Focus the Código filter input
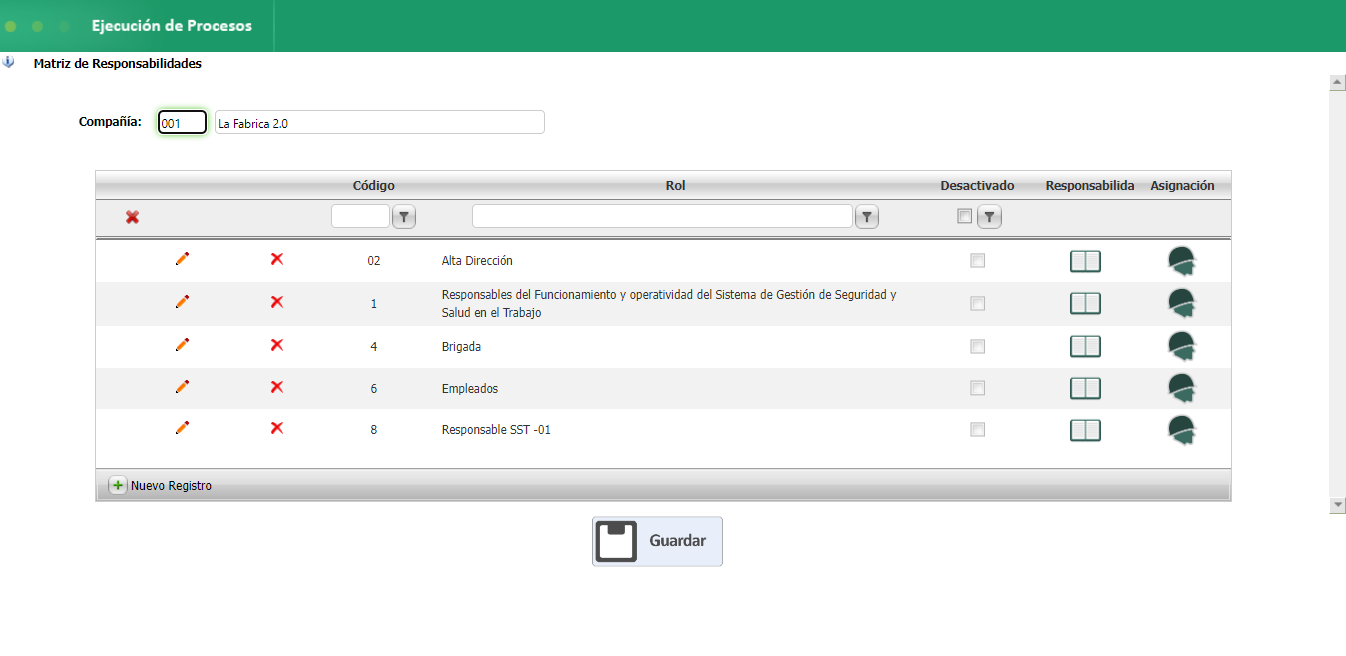 coord(360,216)
